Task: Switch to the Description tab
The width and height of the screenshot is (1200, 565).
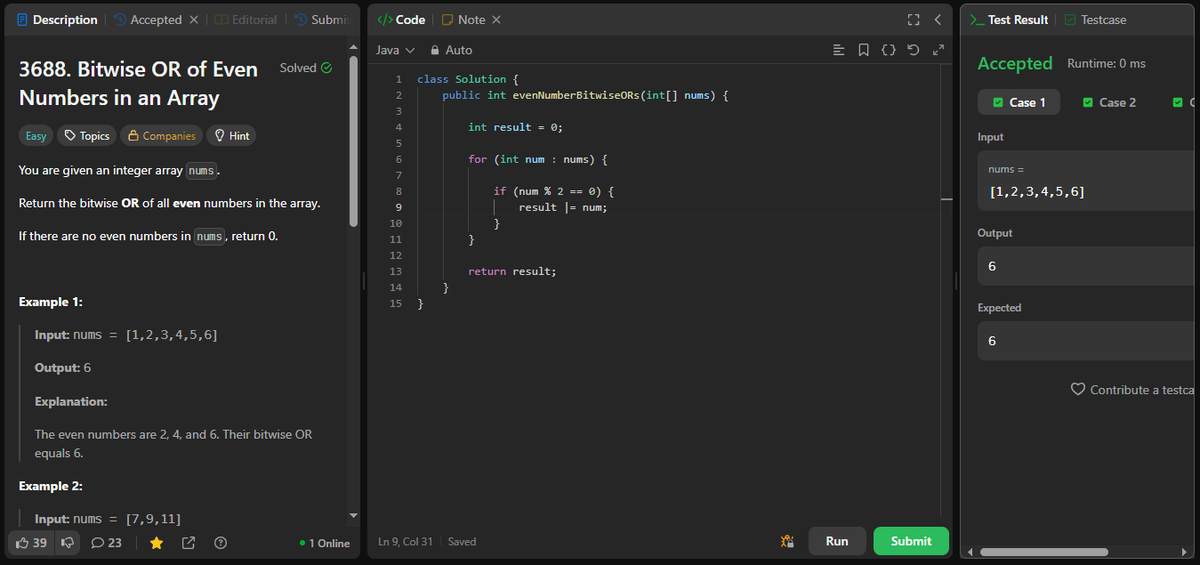Action: 58,20
